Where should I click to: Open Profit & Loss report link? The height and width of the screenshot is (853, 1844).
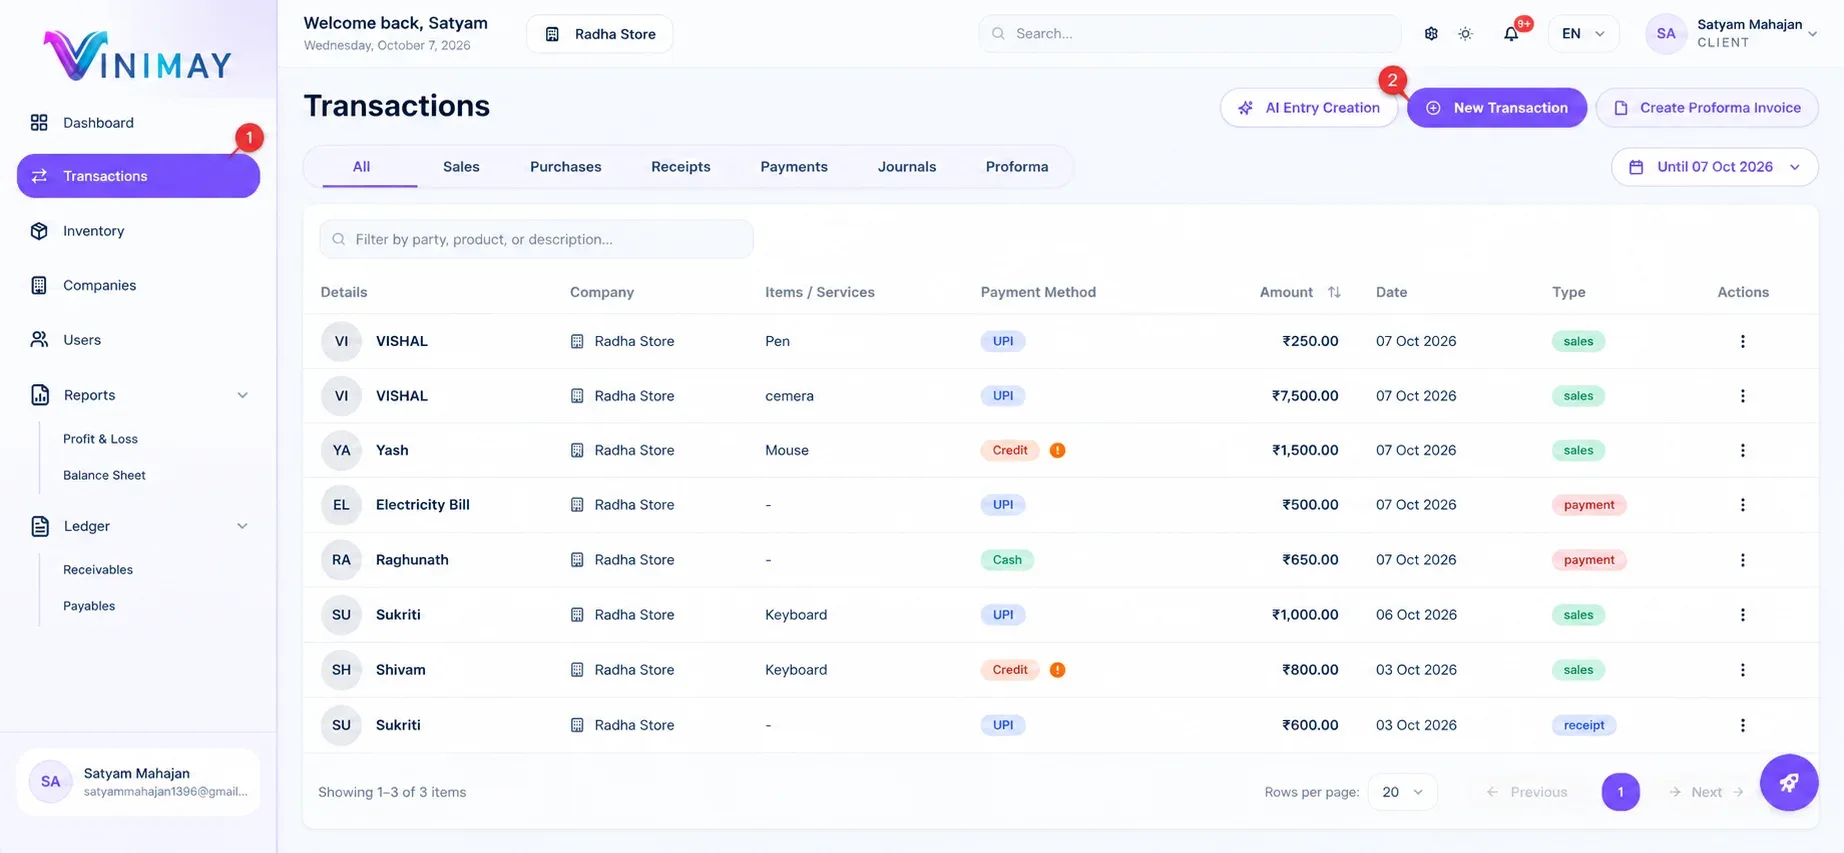coord(100,439)
